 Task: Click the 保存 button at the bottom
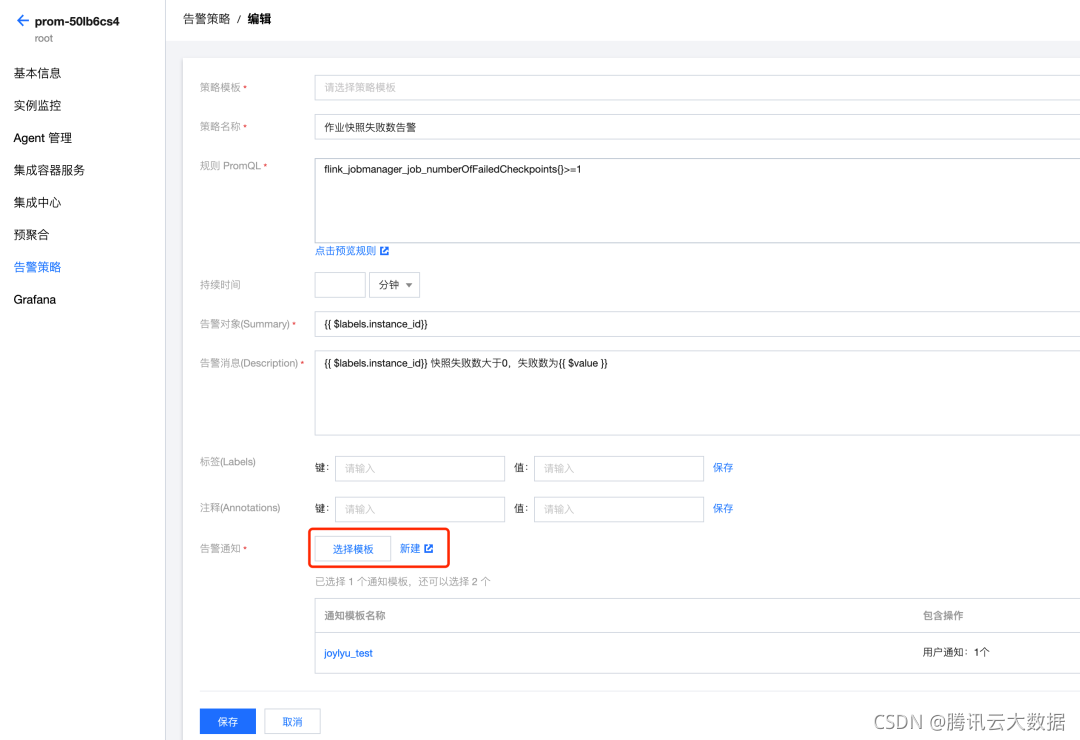[227, 720]
